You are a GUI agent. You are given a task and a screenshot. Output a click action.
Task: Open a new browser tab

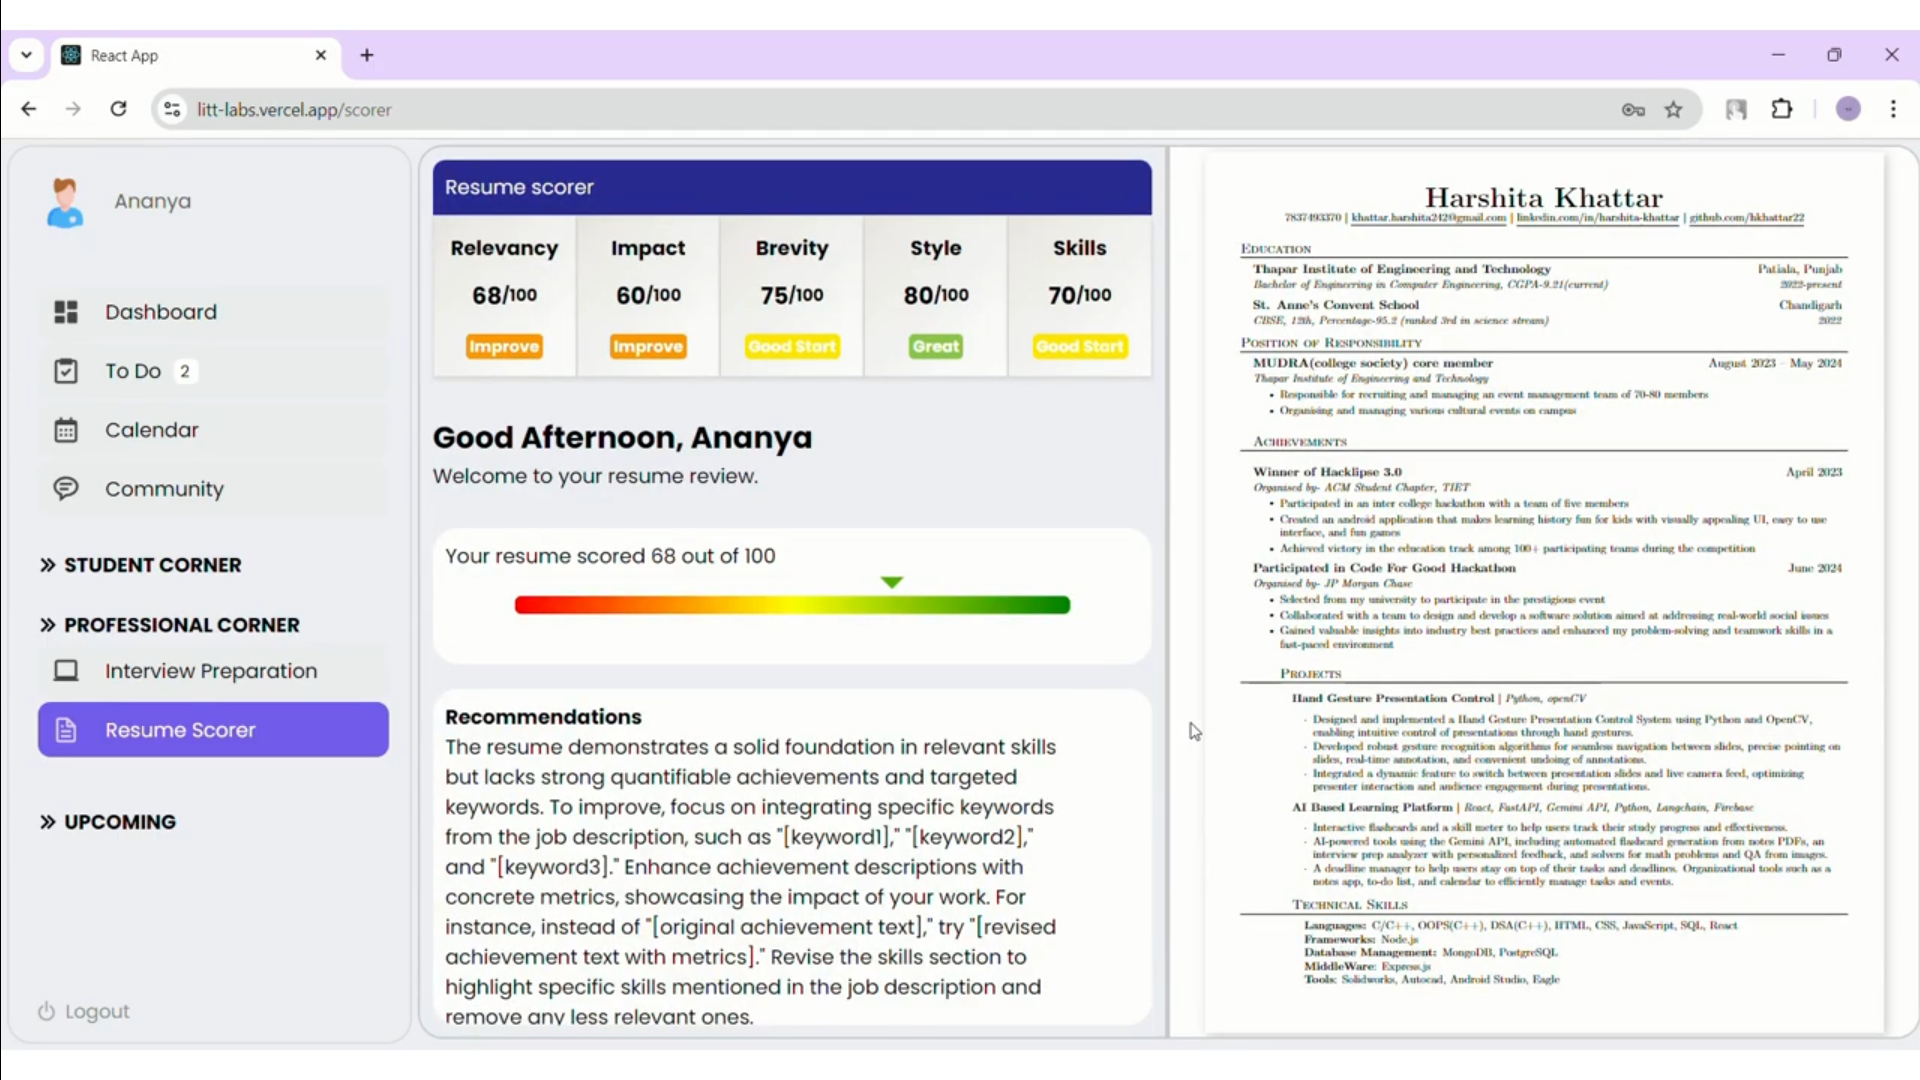coord(367,56)
